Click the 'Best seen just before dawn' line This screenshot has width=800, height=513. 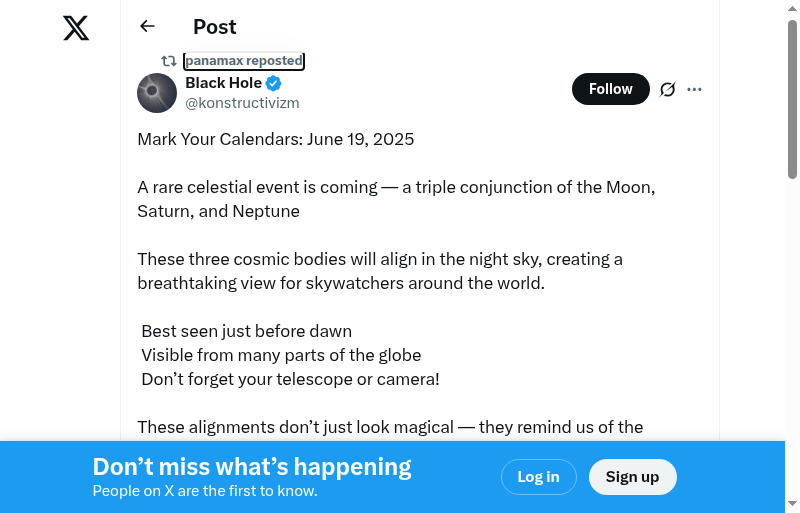246,331
